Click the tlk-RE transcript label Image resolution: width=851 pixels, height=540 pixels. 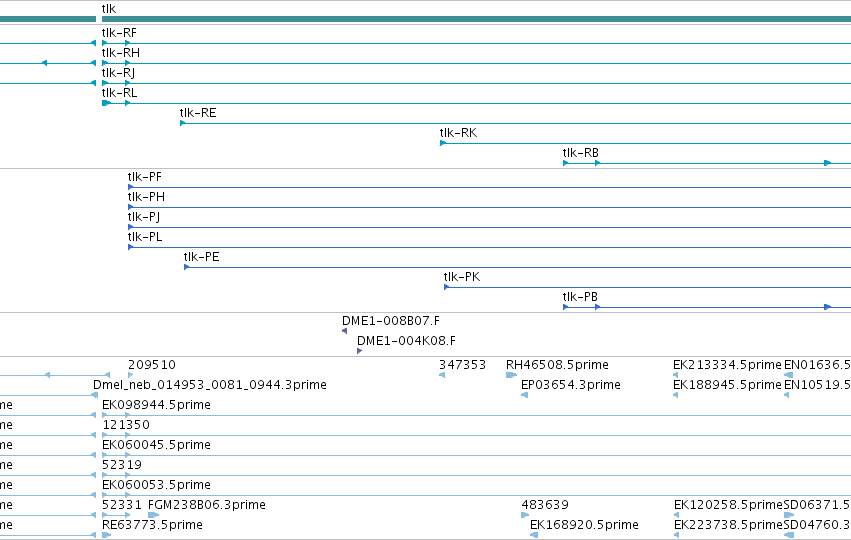click(198, 113)
